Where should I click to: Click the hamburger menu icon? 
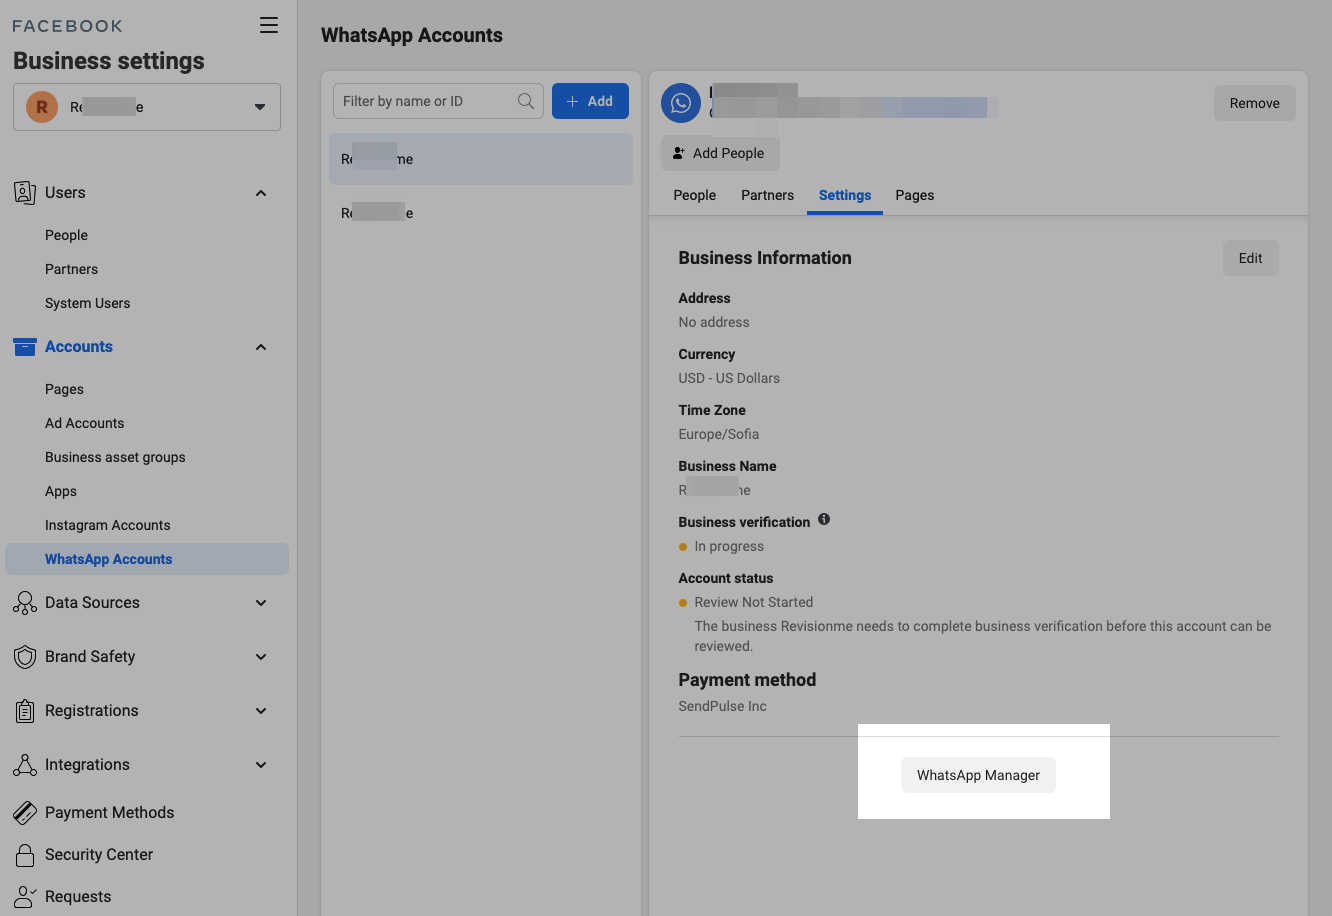(x=269, y=25)
